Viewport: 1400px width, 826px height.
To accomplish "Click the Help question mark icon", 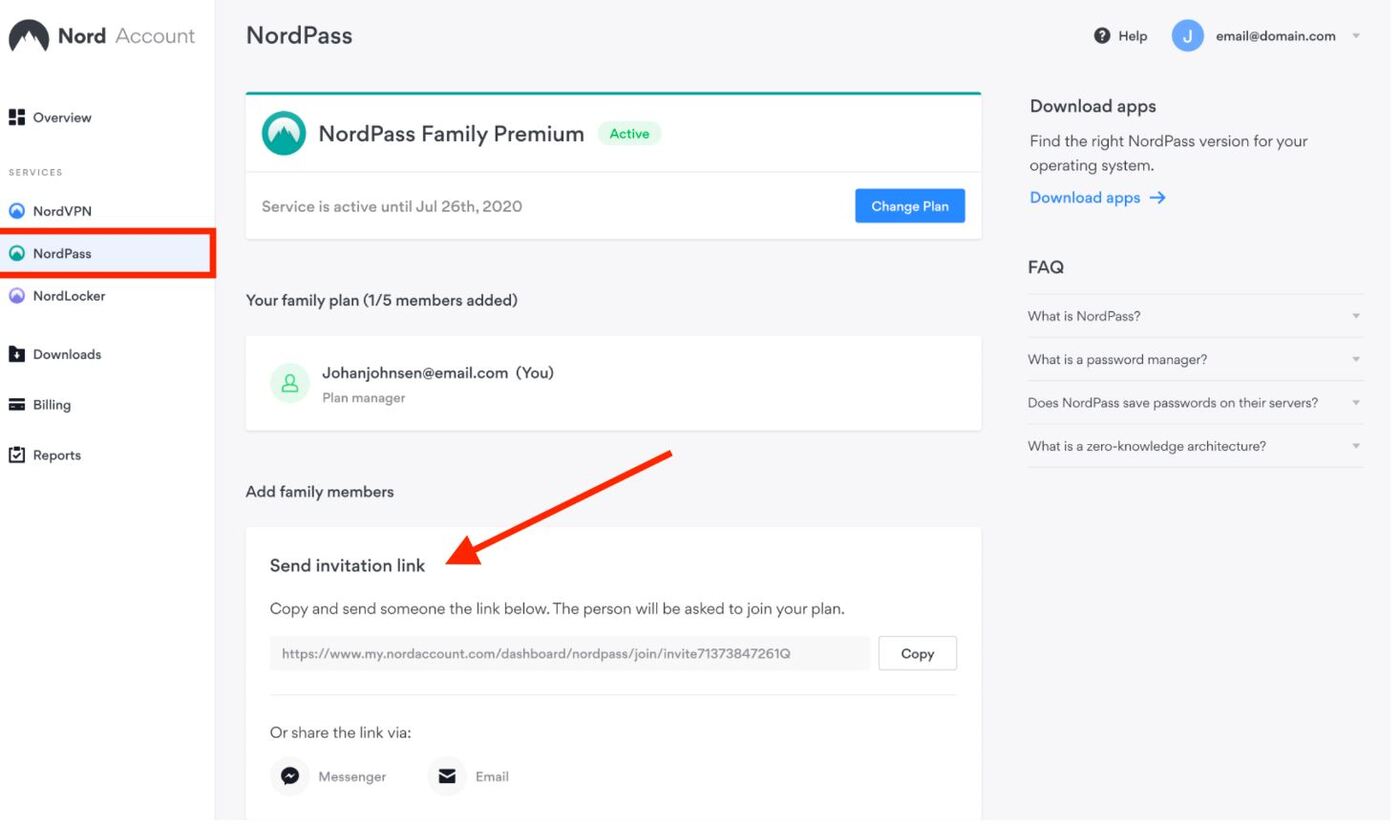I will point(1102,36).
